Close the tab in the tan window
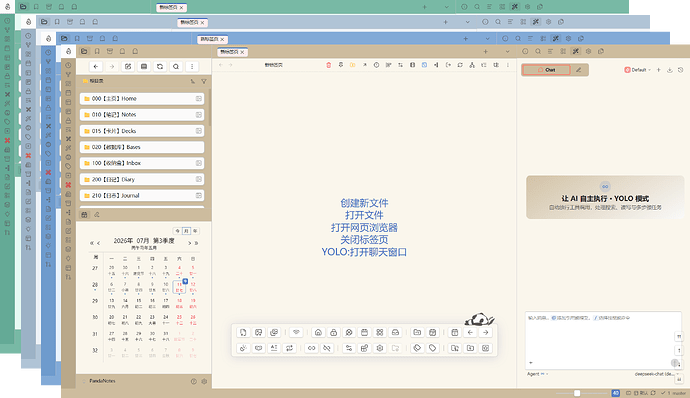This screenshot has height=398, width=690. click(x=242, y=52)
